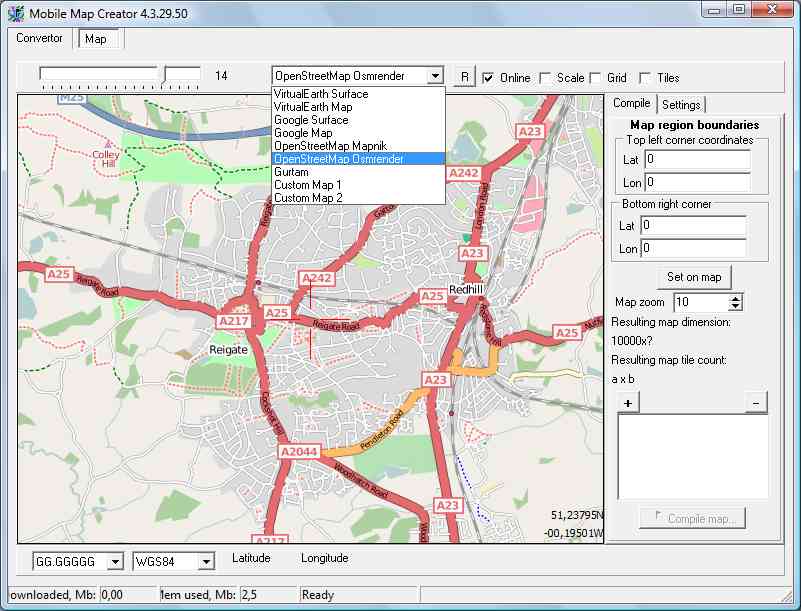Choose VirtualEarth Surface map source
Image resolution: width=801 pixels, height=611 pixels.
[x=320, y=94]
